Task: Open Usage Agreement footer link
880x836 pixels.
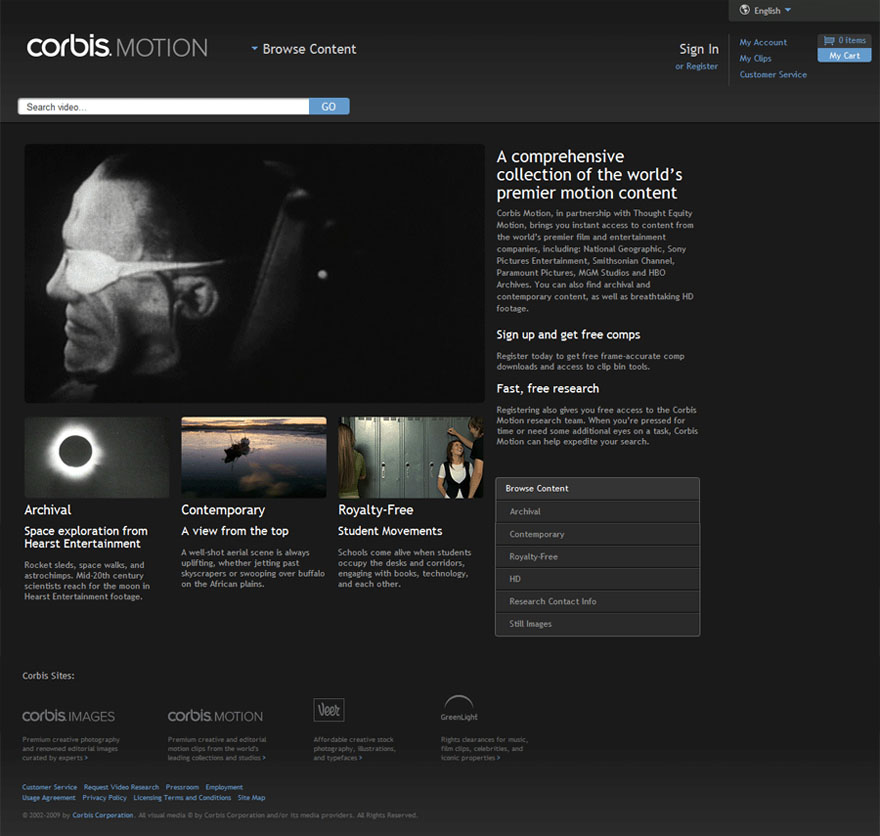Action: (49, 798)
